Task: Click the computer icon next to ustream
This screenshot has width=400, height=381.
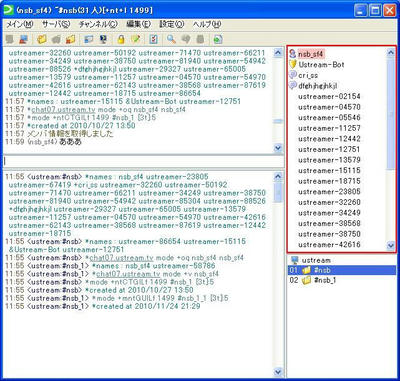Action: point(294,260)
